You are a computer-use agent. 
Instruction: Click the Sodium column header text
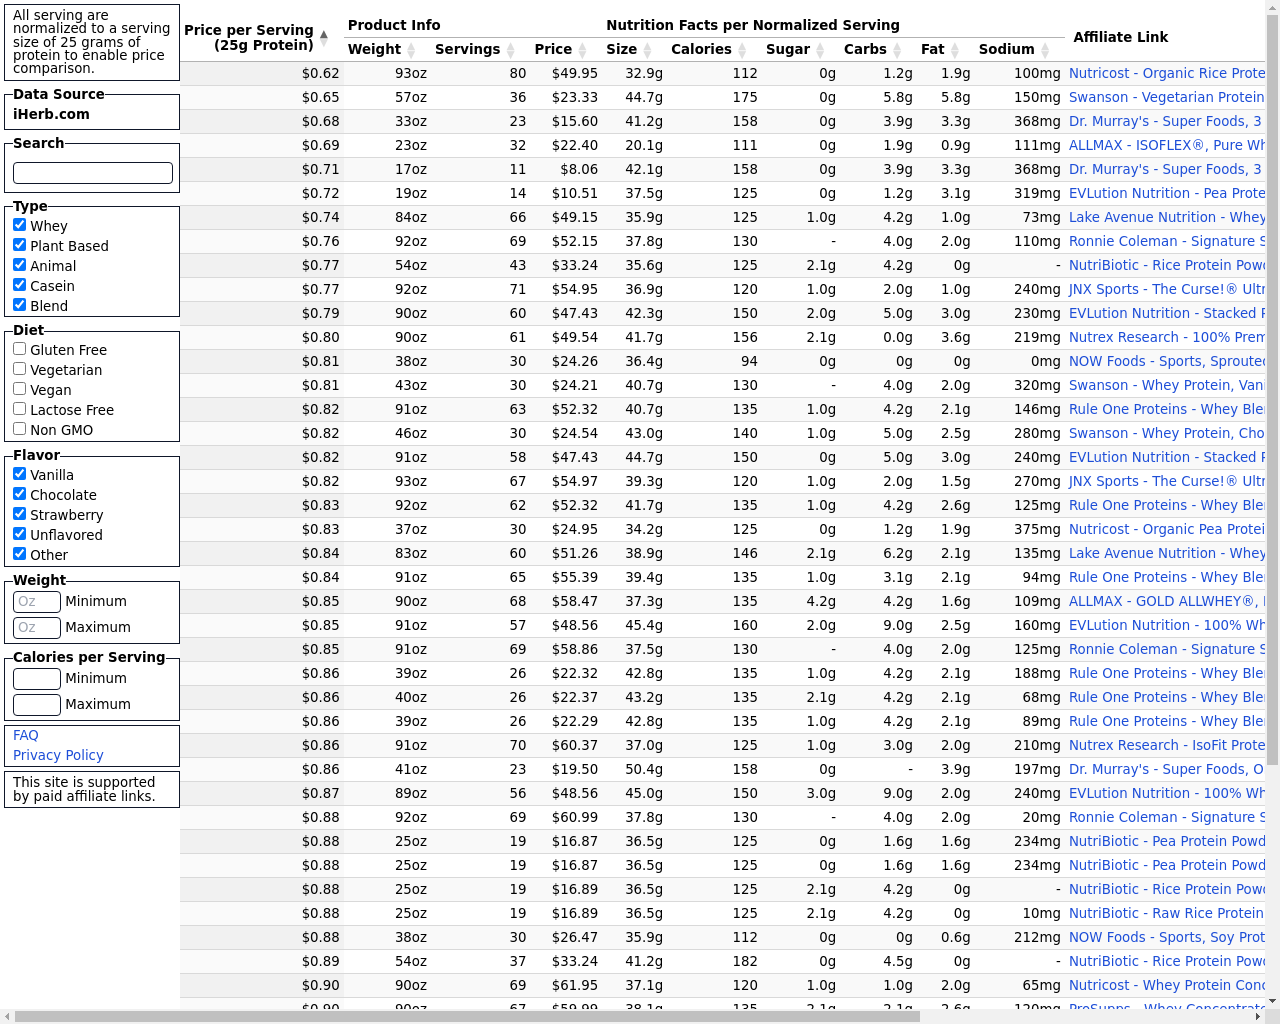click(1007, 49)
